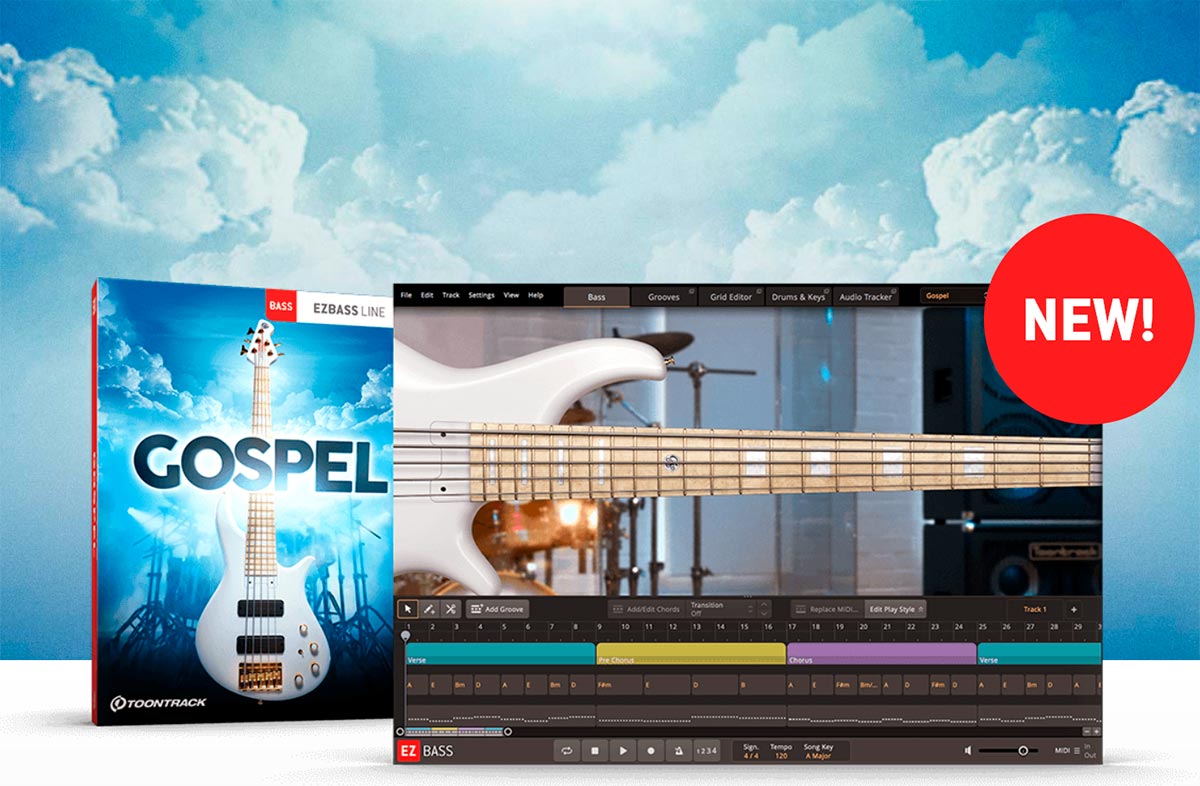This screenshot has width=1200, height=786.
Task: Select the B chord in Pre Chorus
Action: click(762, 687)
